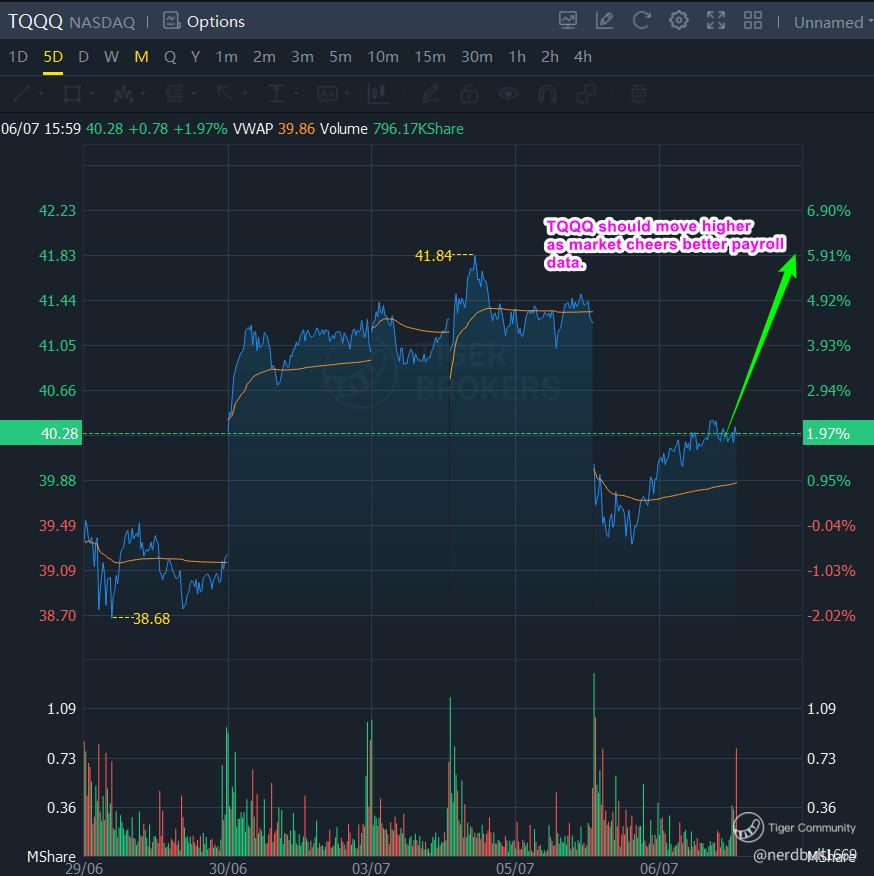Select the measure range tool
The height and width of the screenshot is (876, 874).
click(276, 93)
